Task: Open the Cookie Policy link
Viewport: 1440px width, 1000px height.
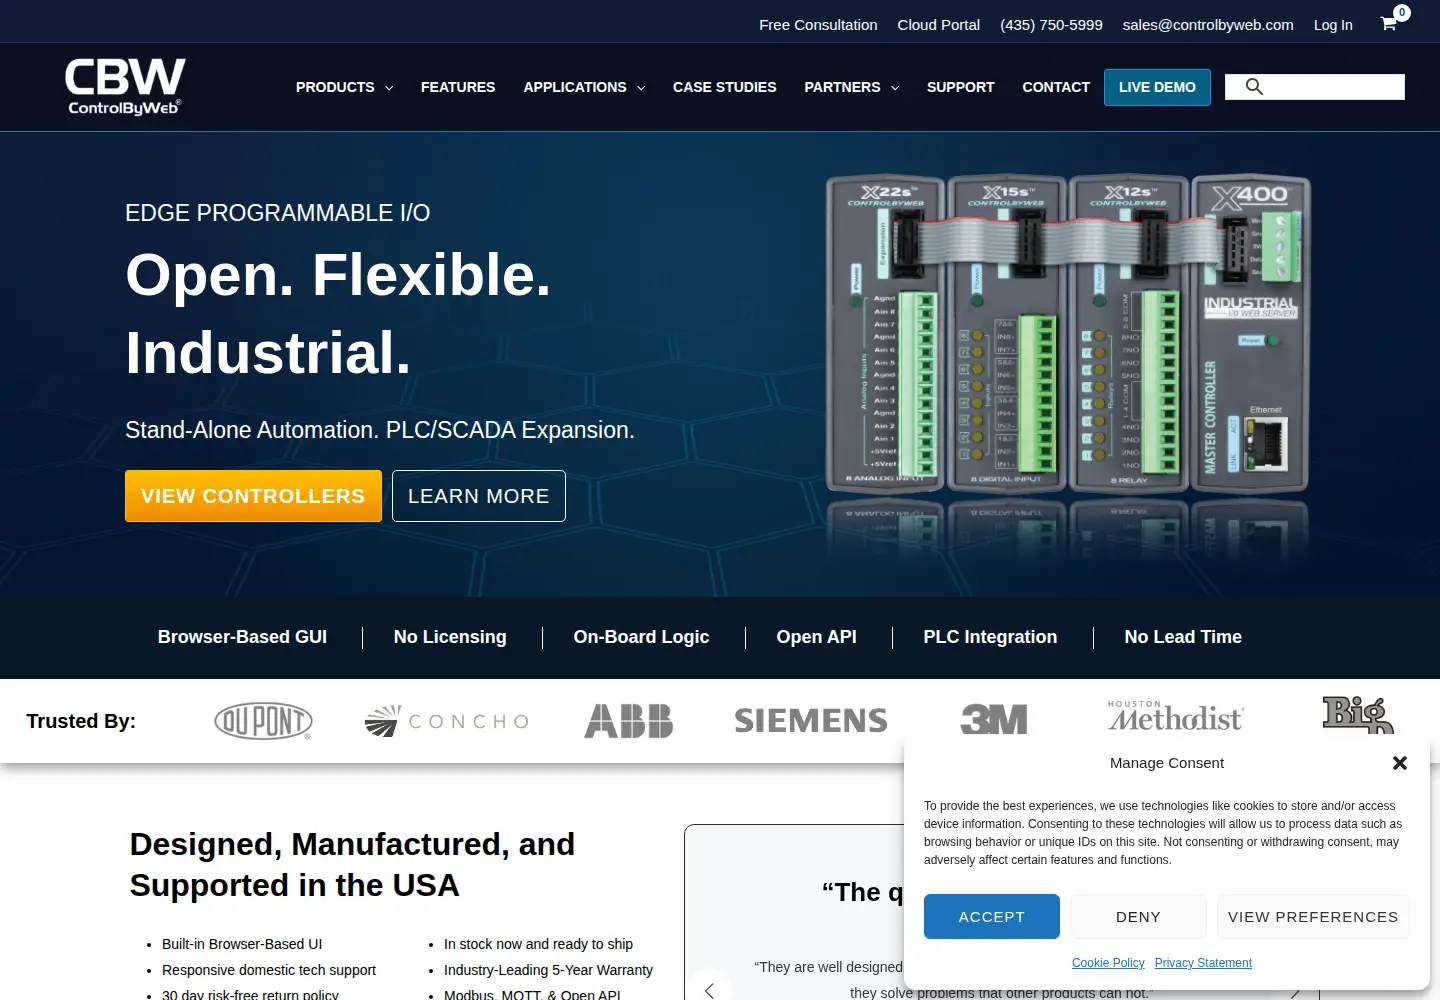Action: pos(1108,963)
